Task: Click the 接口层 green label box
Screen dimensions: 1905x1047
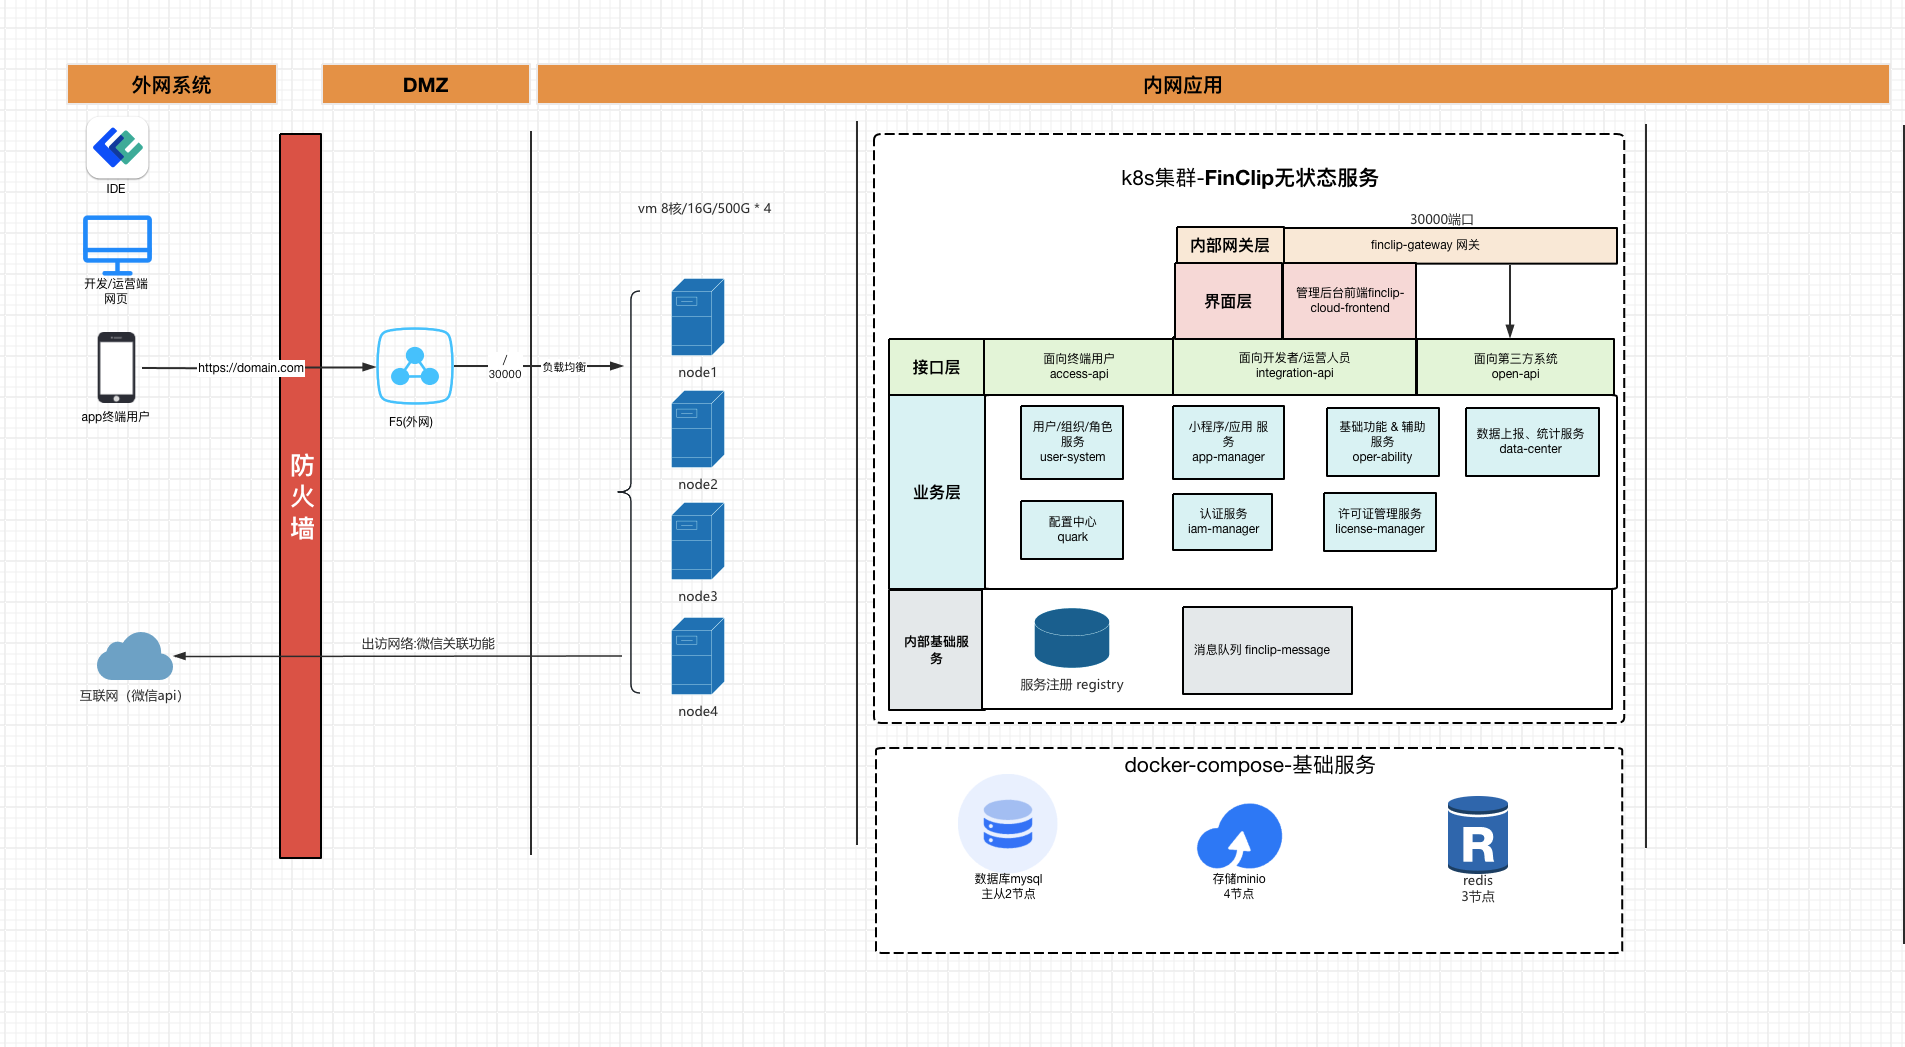Action: point(936,367)
